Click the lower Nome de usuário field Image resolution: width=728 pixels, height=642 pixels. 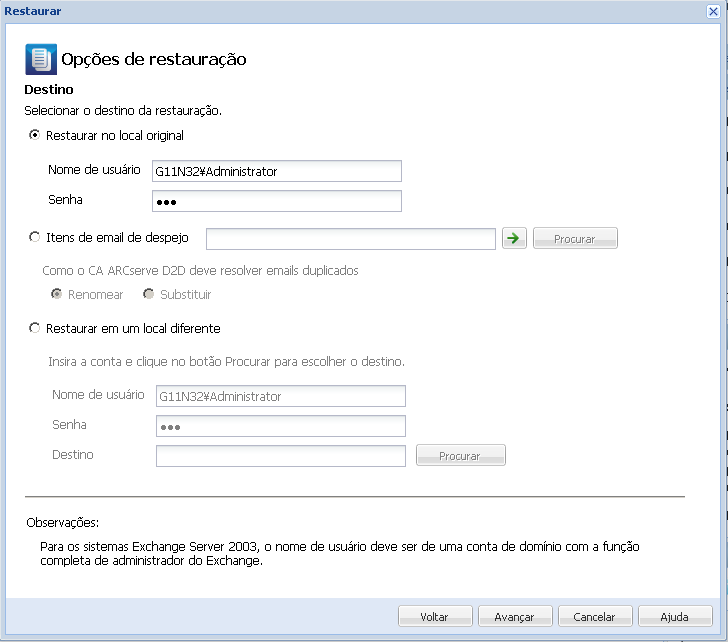pos(280,396)
